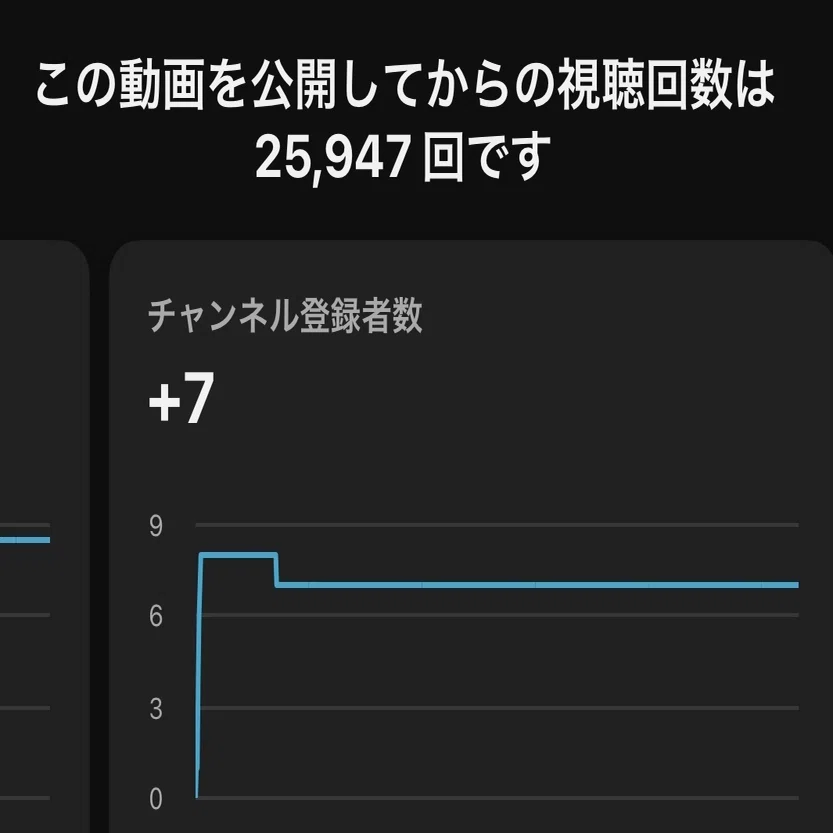Screen dimensions: 833x833
Task: Click the step-down point in subscriber line
Action: 277,570
